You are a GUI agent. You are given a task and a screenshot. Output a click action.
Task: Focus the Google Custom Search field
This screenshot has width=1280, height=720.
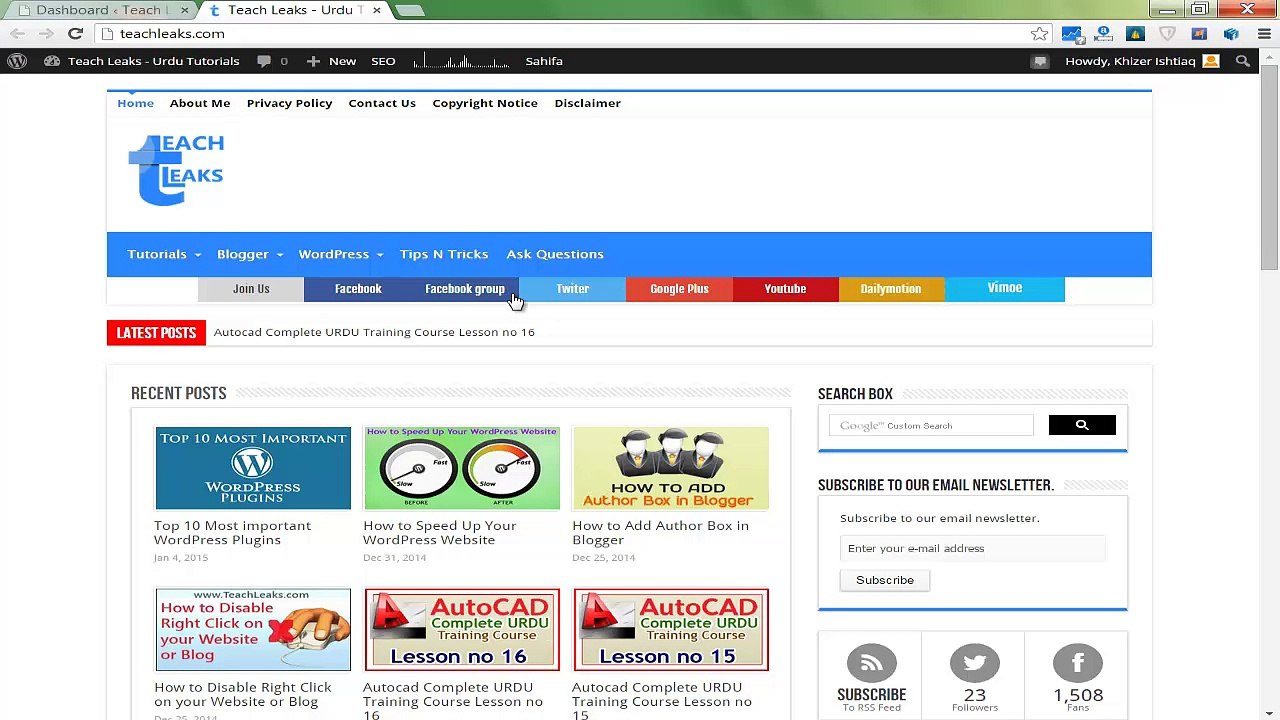[x=931, y=426]
